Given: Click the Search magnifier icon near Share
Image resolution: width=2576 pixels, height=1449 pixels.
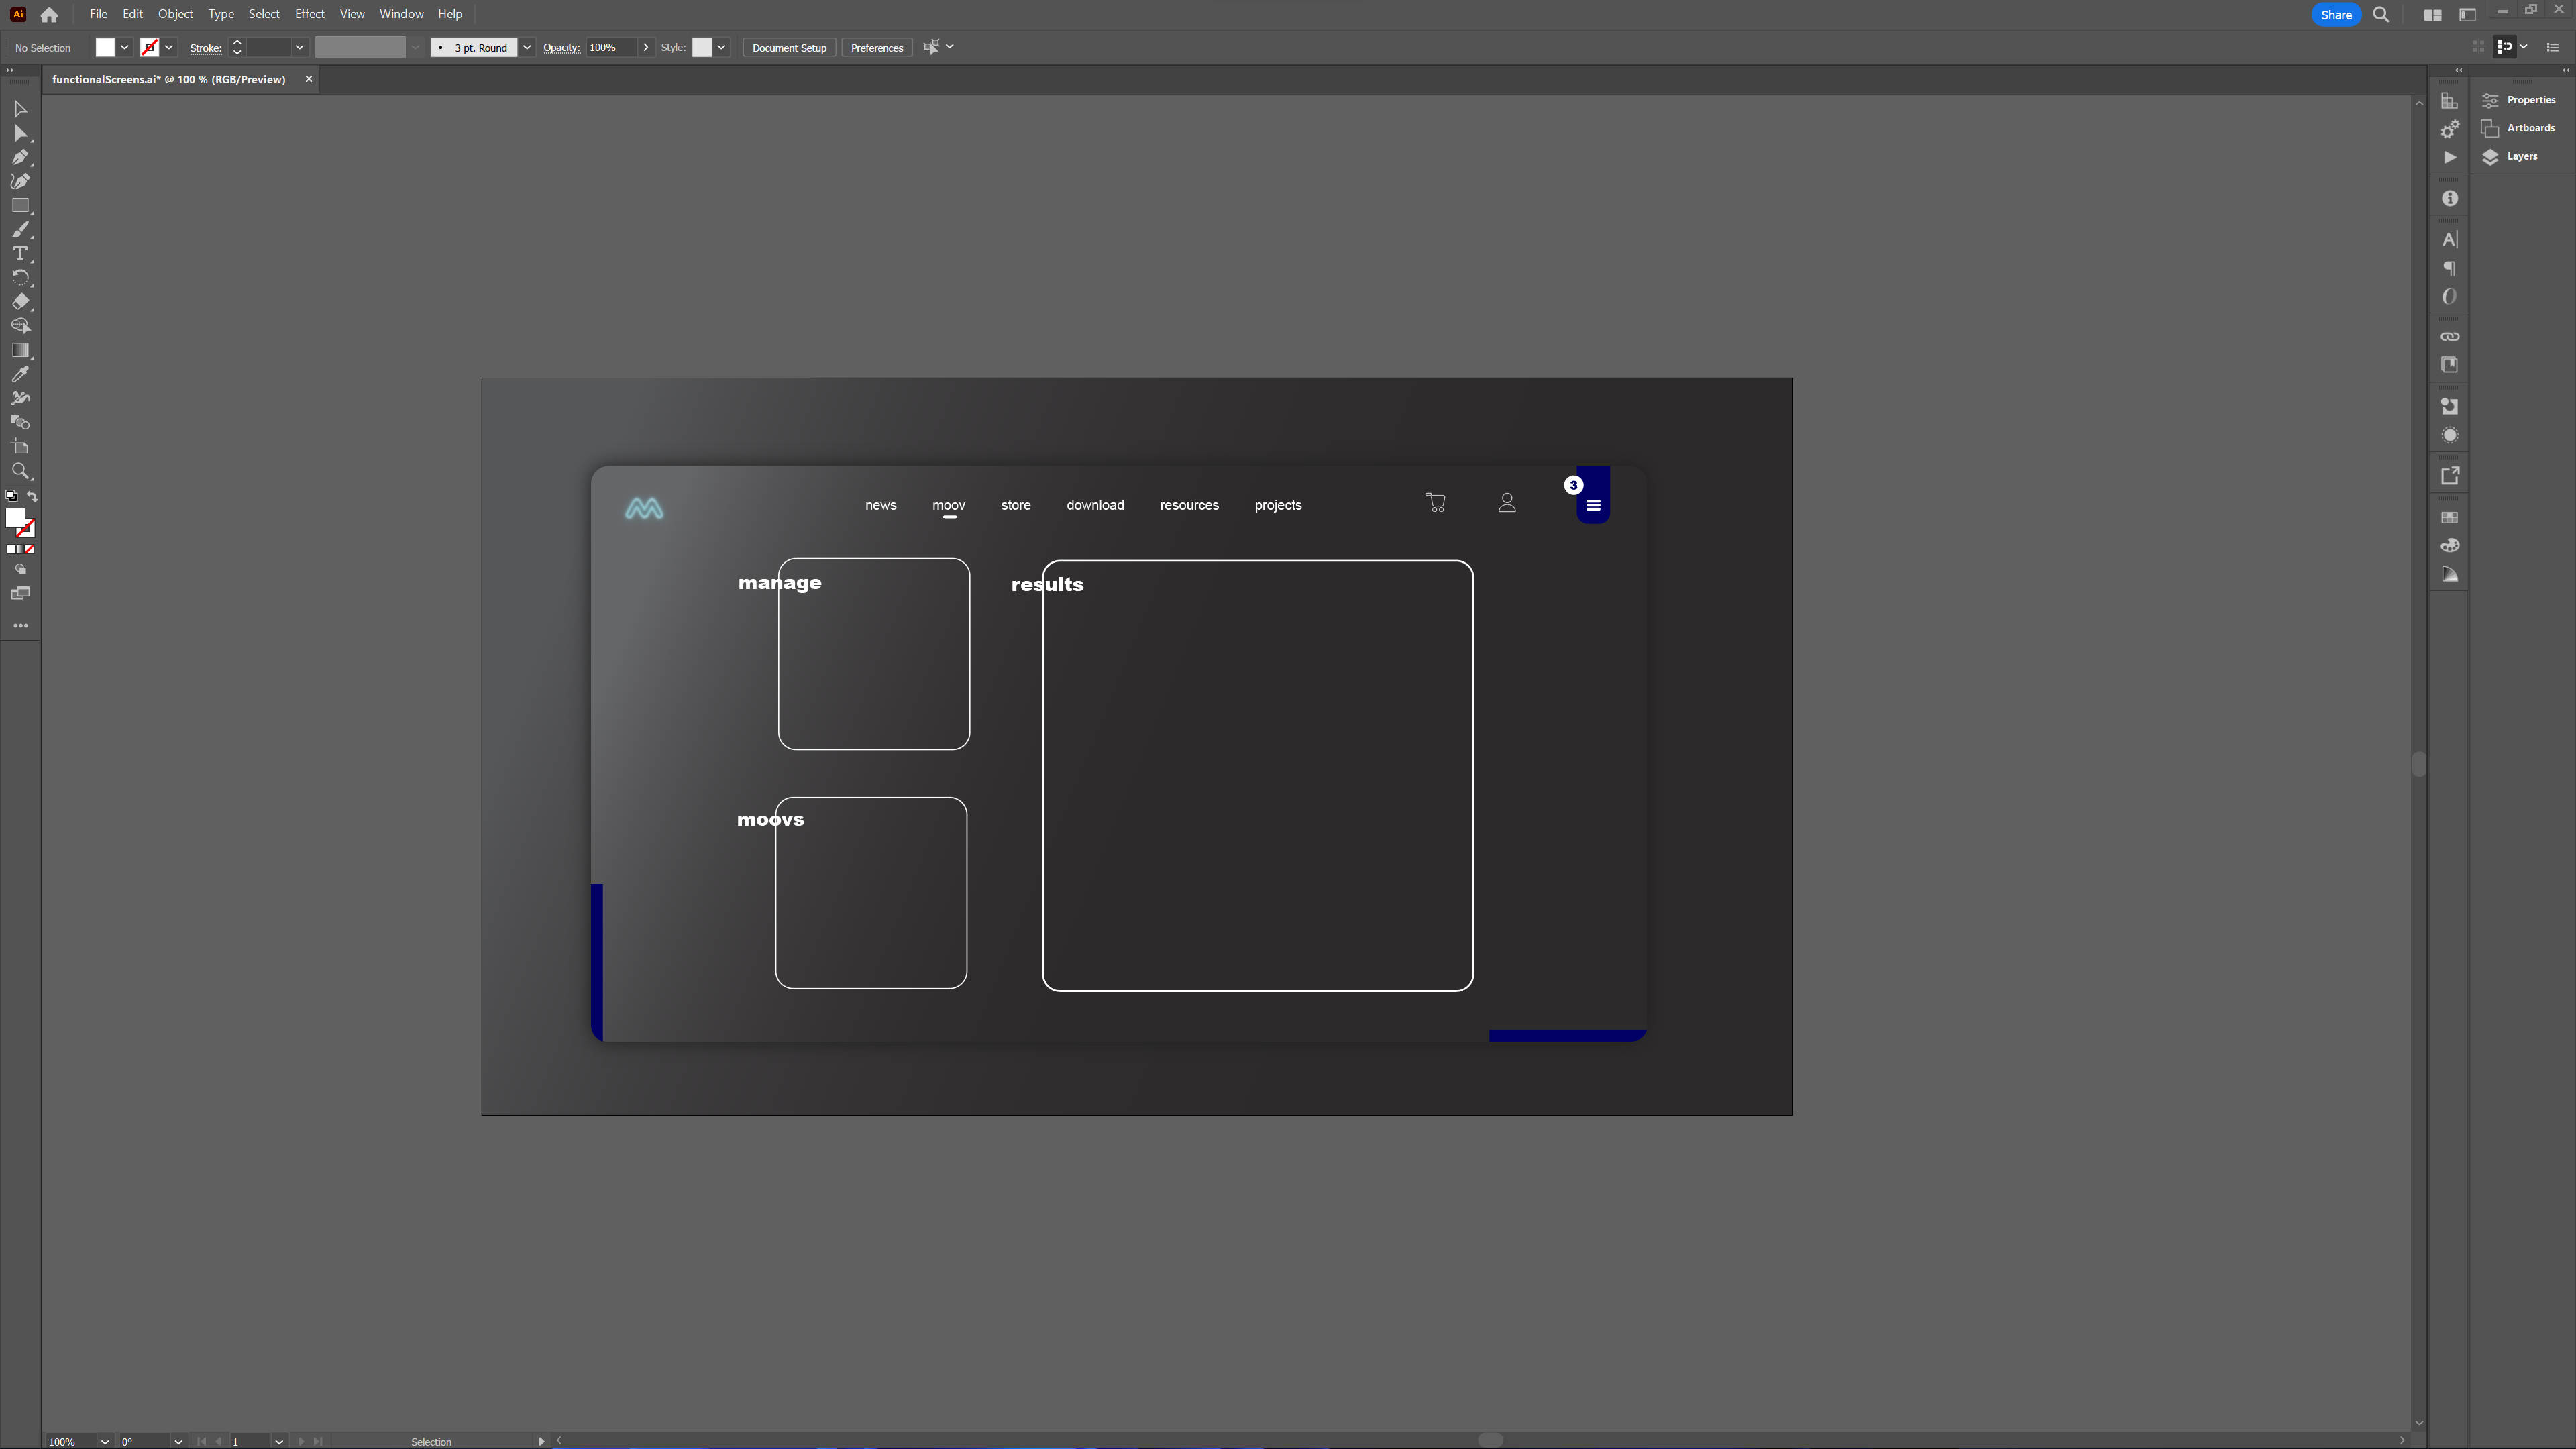Looking at the screenshot, I should point(2381,15).
